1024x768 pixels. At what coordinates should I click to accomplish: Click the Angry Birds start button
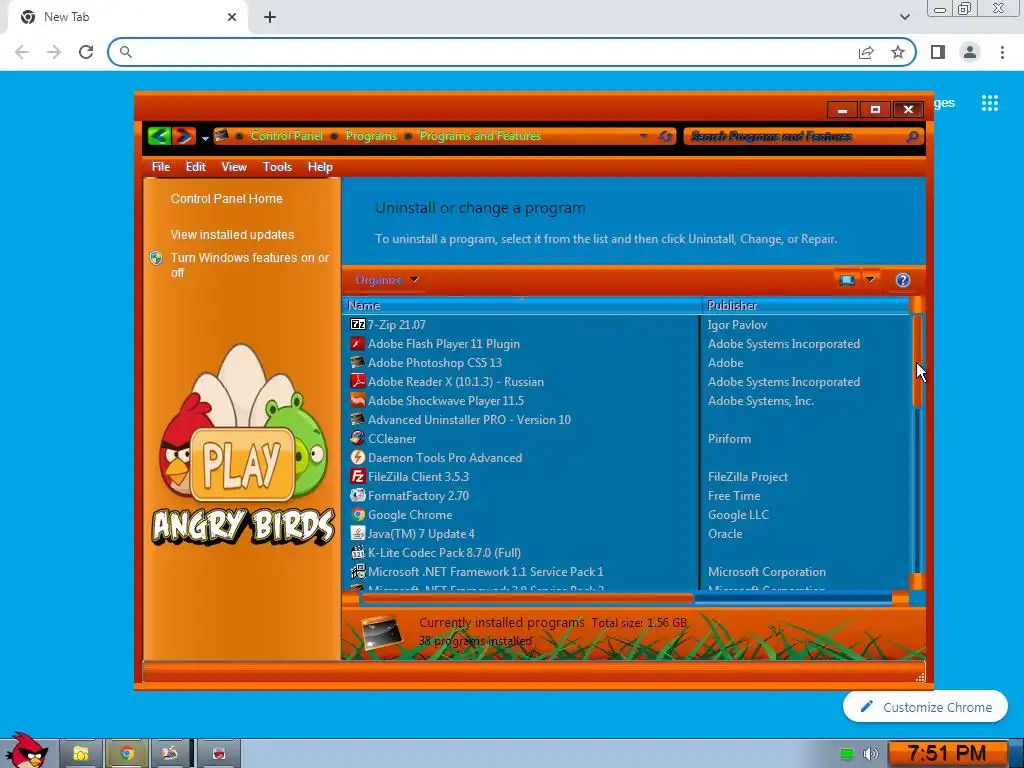pos(26,750)
